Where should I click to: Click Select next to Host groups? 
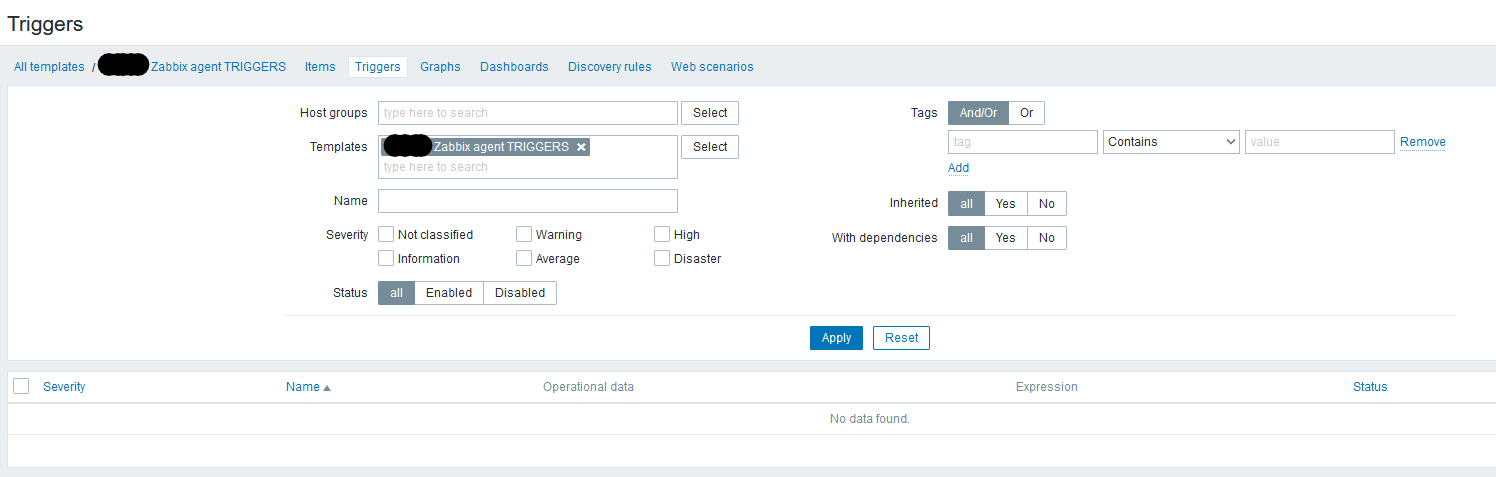pos(710,113)
